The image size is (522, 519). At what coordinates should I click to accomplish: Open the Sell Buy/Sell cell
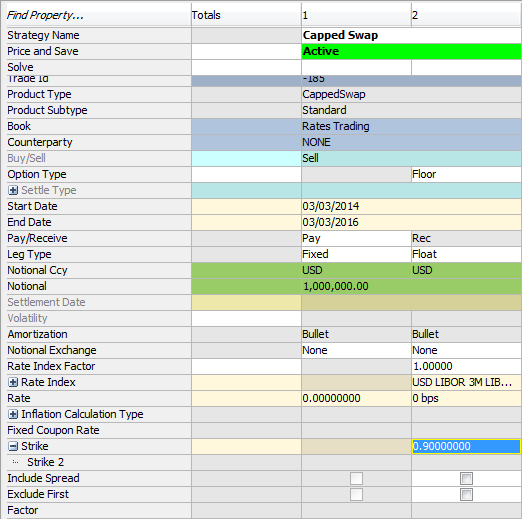pos(411,158)
